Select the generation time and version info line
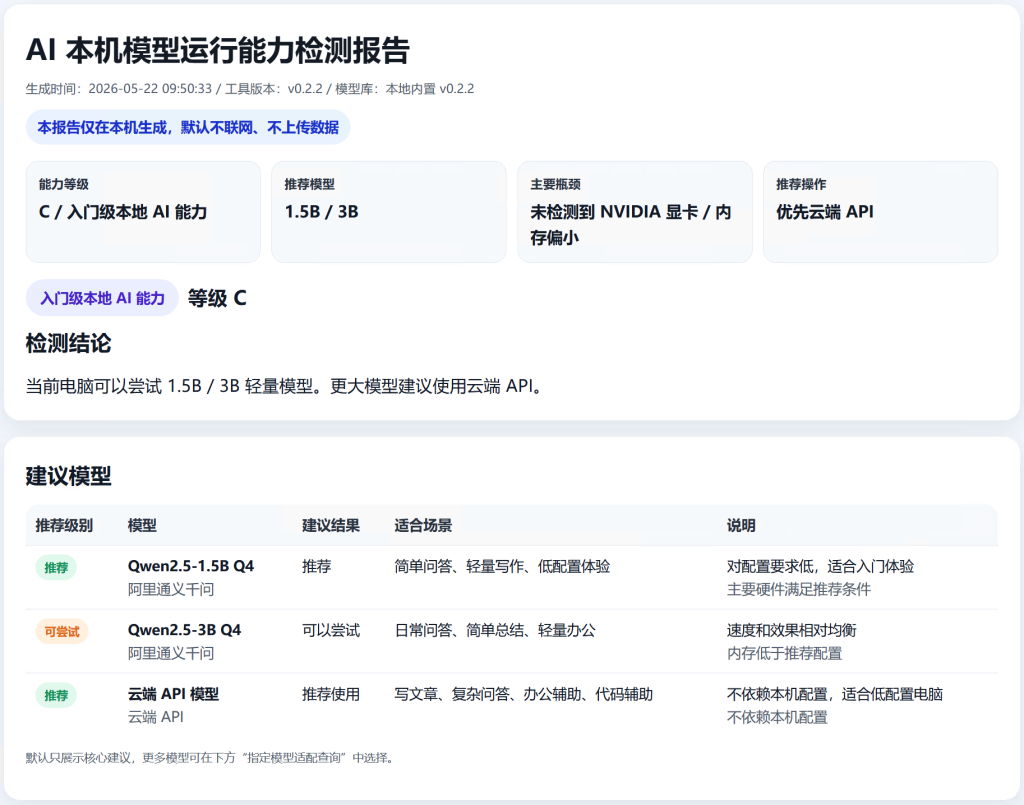This screenshot has height=805, width=1024. click(249, 89)
